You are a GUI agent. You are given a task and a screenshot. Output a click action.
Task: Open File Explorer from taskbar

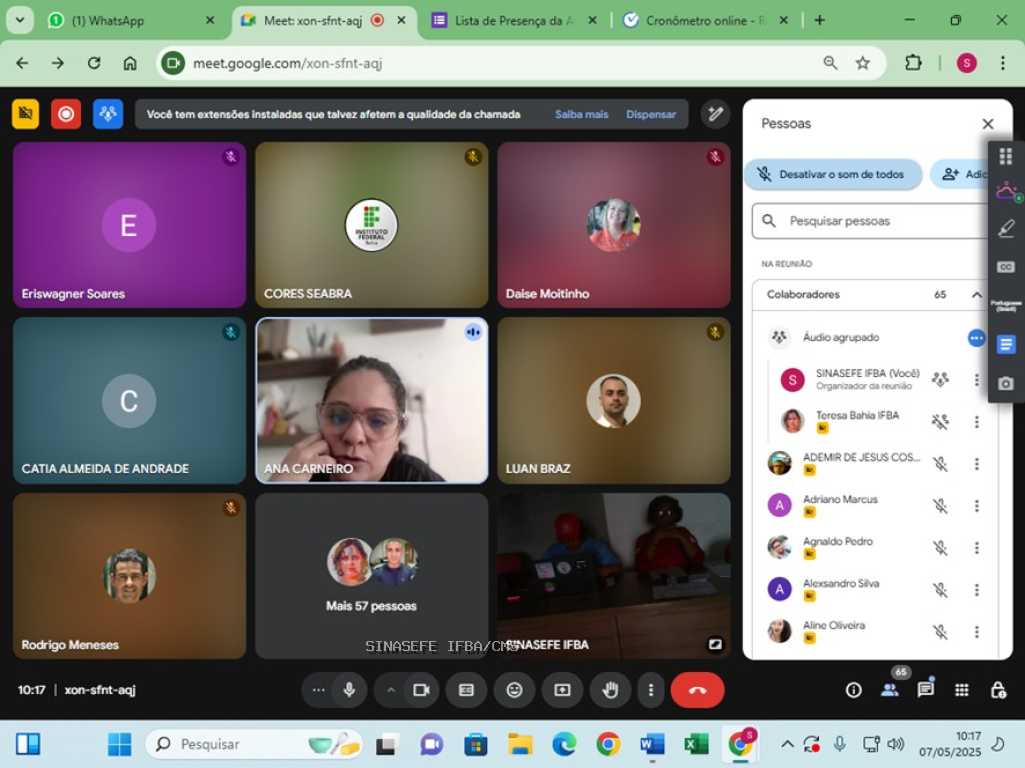pos(520,744)
